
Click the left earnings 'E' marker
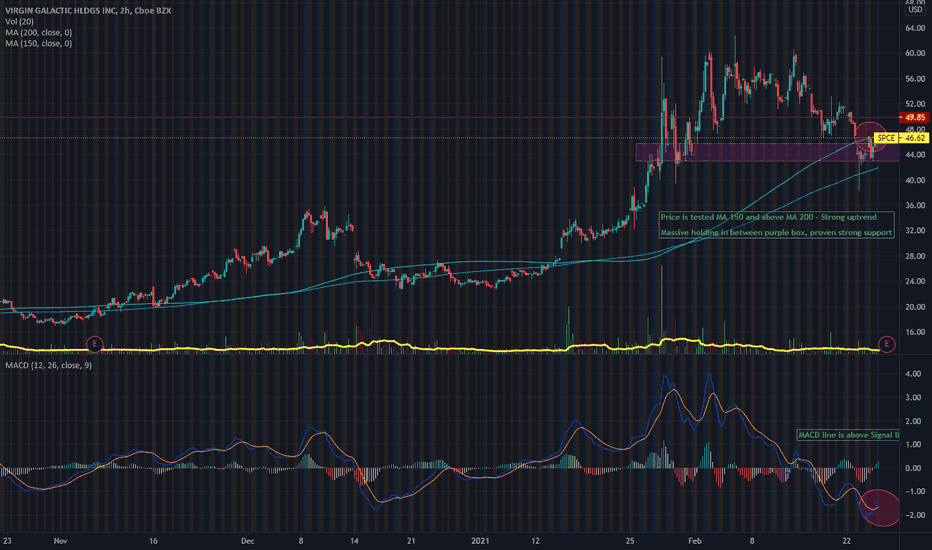[x=95, y=344]
